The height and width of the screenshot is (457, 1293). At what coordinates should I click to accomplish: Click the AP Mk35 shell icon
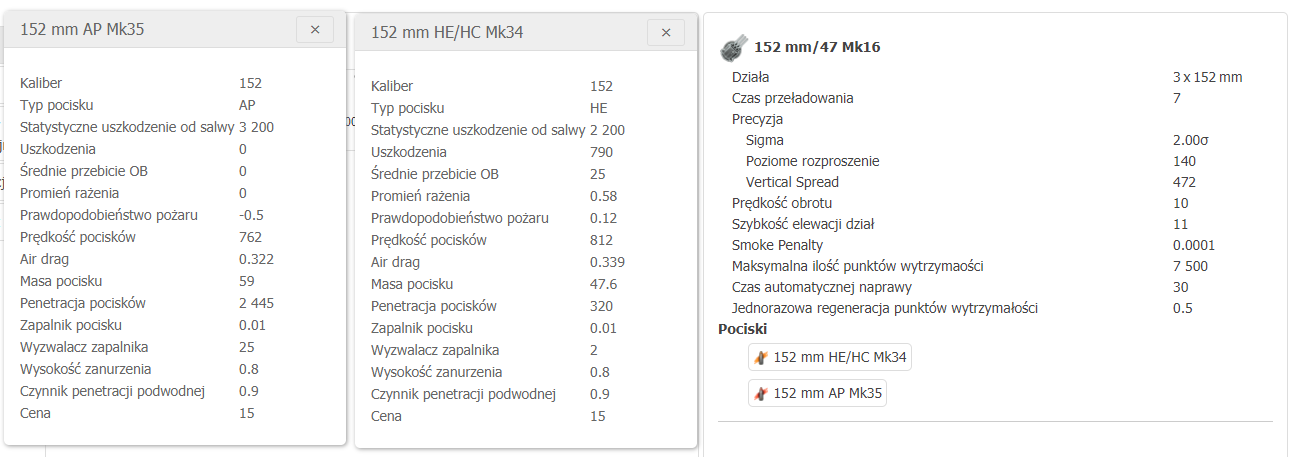(x=761, y=393)
